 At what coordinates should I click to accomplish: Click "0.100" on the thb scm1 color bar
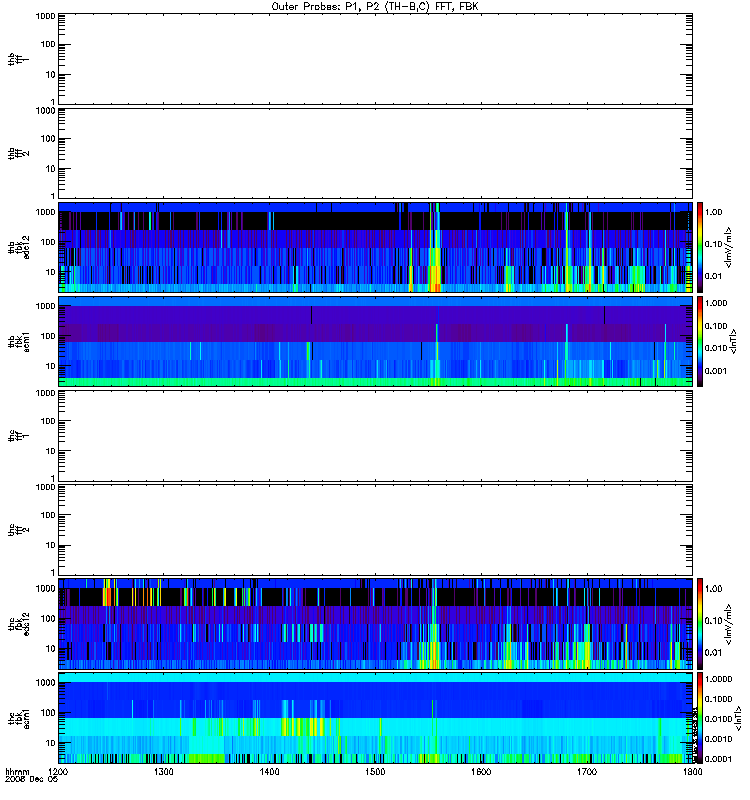pos(716,326)
